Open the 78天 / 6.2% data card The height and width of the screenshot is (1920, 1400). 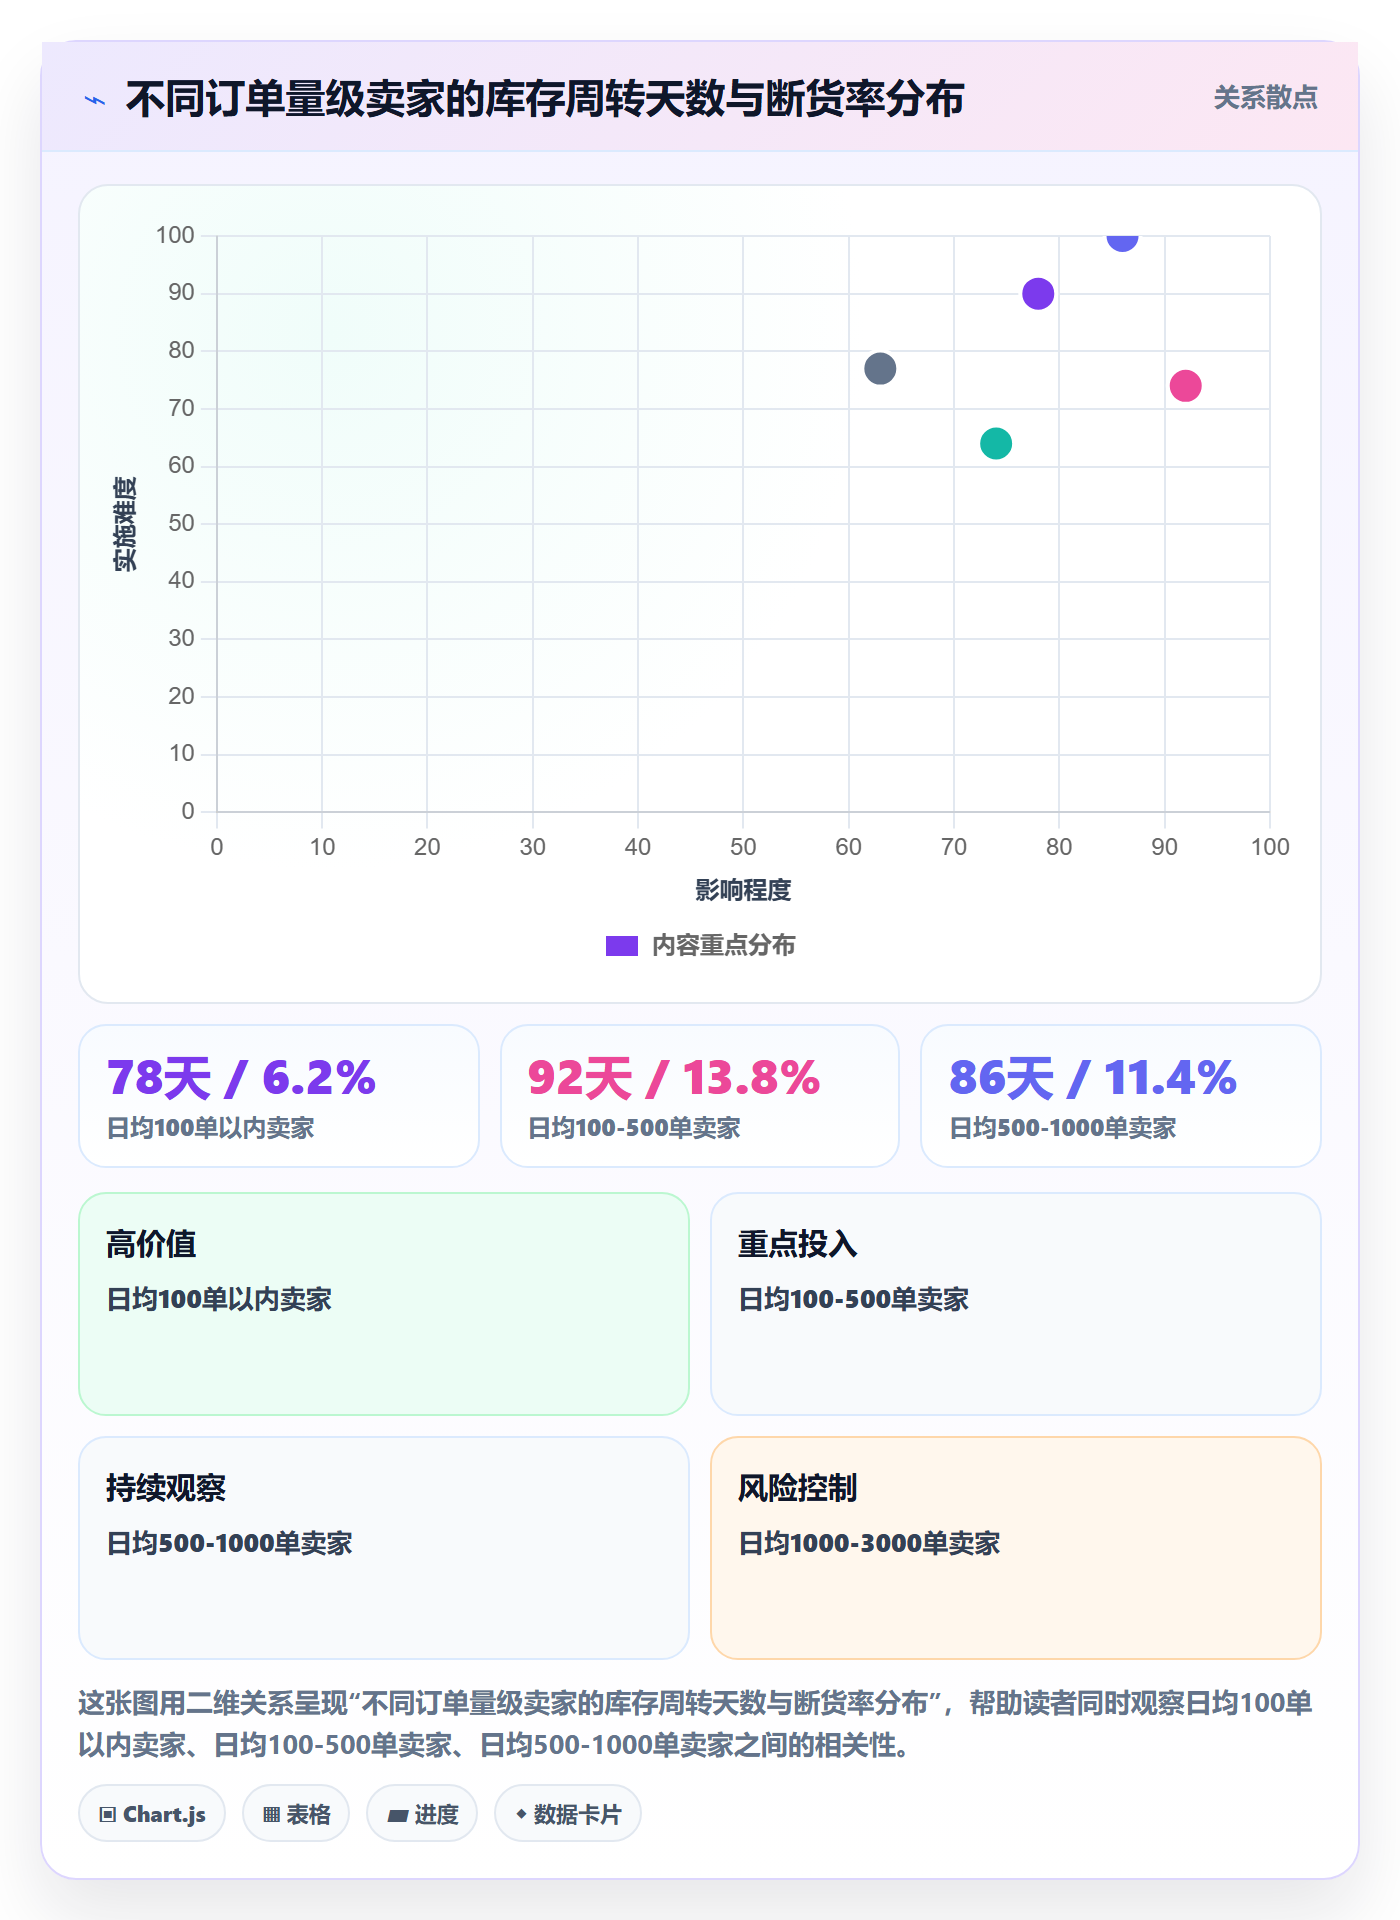click(279, 1096)
